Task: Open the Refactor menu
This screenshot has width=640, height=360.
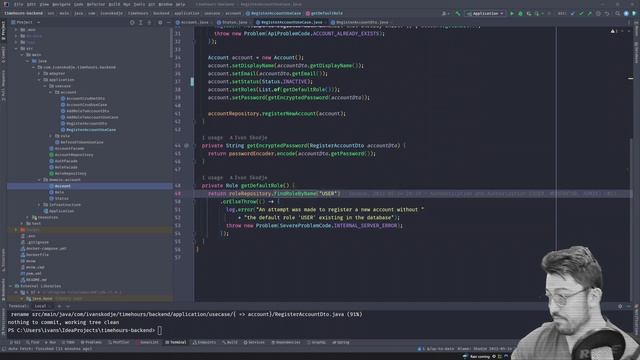Action: pyautogui.click(x=96, y=4)
